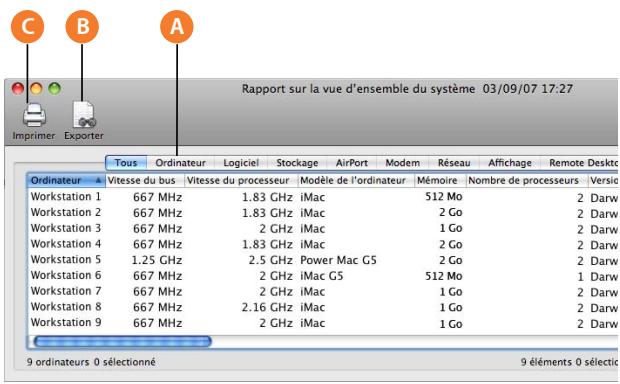Select the Workstation 8 row

pyautogui.click(x=323, y=307)
